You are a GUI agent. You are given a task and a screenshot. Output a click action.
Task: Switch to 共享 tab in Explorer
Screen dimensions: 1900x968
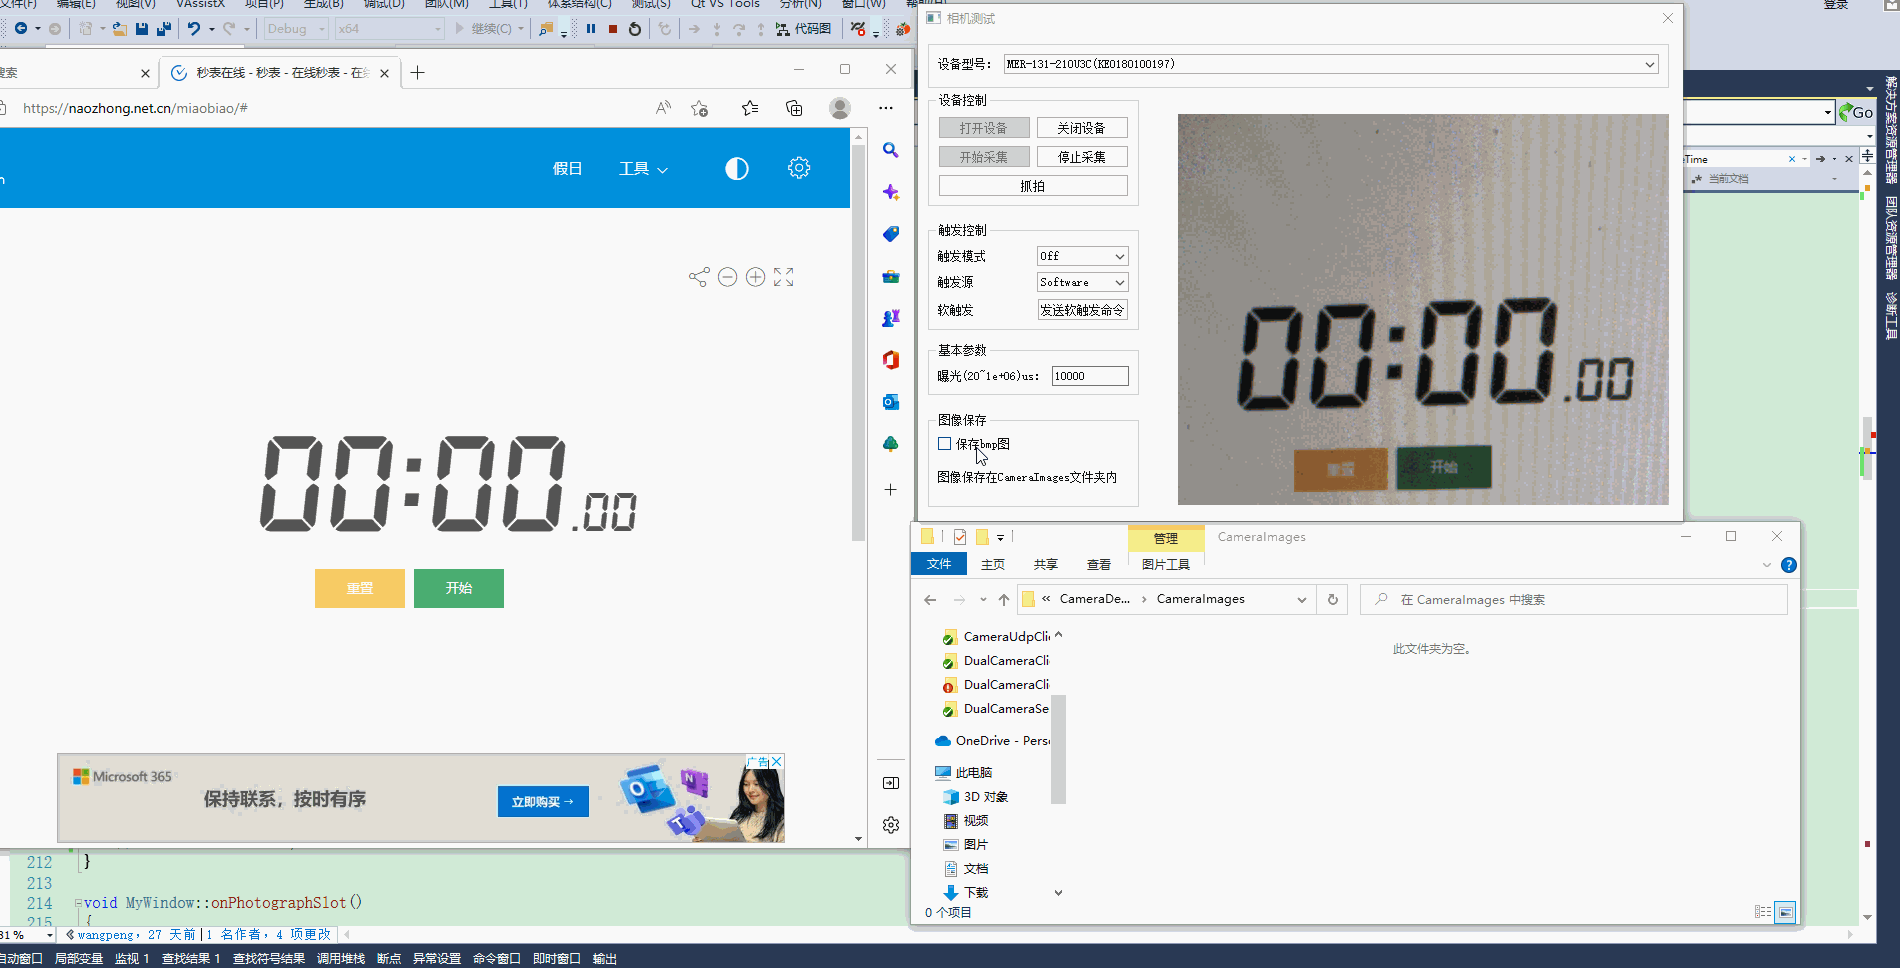click(x=1046, y=564)
